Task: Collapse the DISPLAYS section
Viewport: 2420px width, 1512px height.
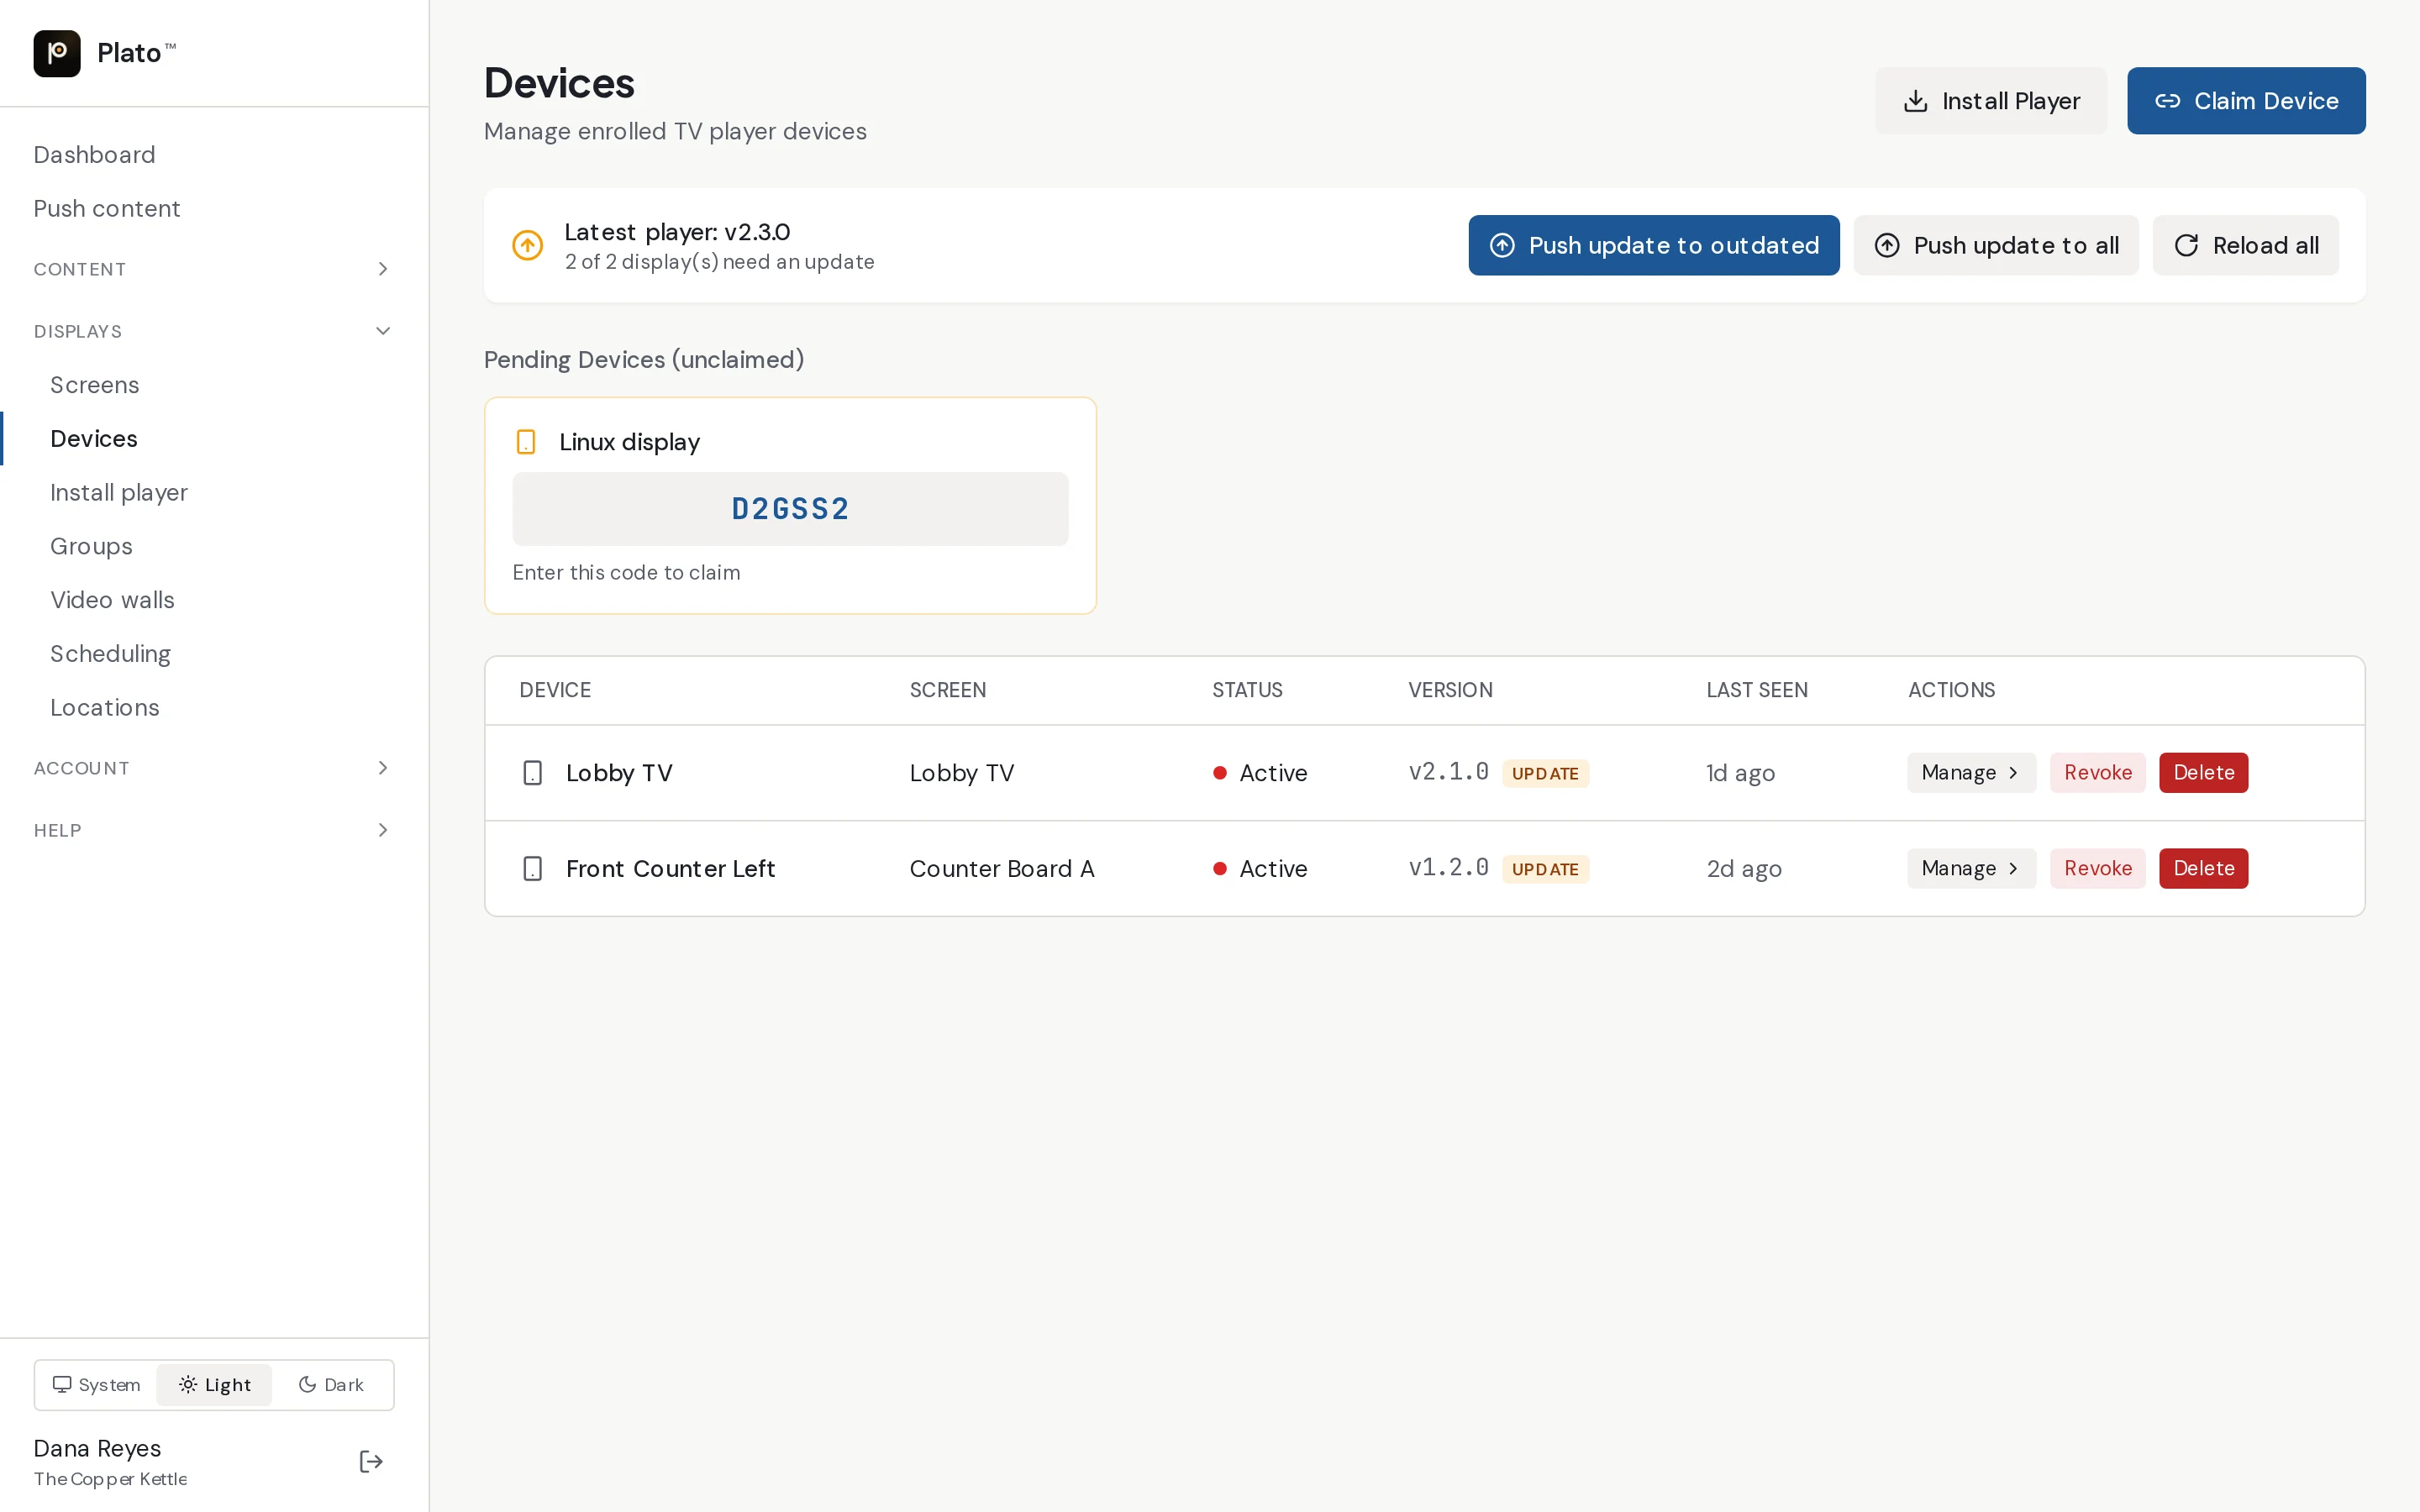Action: click(214, 331)
